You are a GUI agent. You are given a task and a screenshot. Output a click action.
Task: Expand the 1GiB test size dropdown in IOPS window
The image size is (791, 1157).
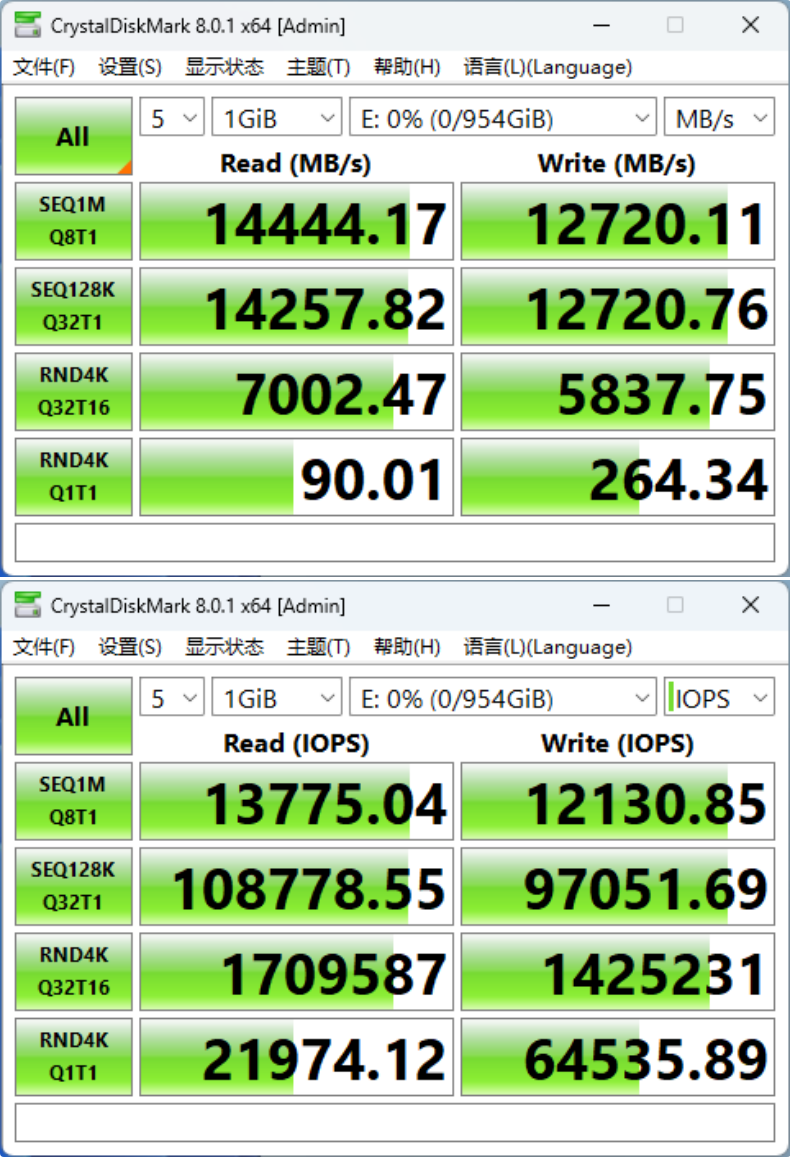click(x=276, y=699)
